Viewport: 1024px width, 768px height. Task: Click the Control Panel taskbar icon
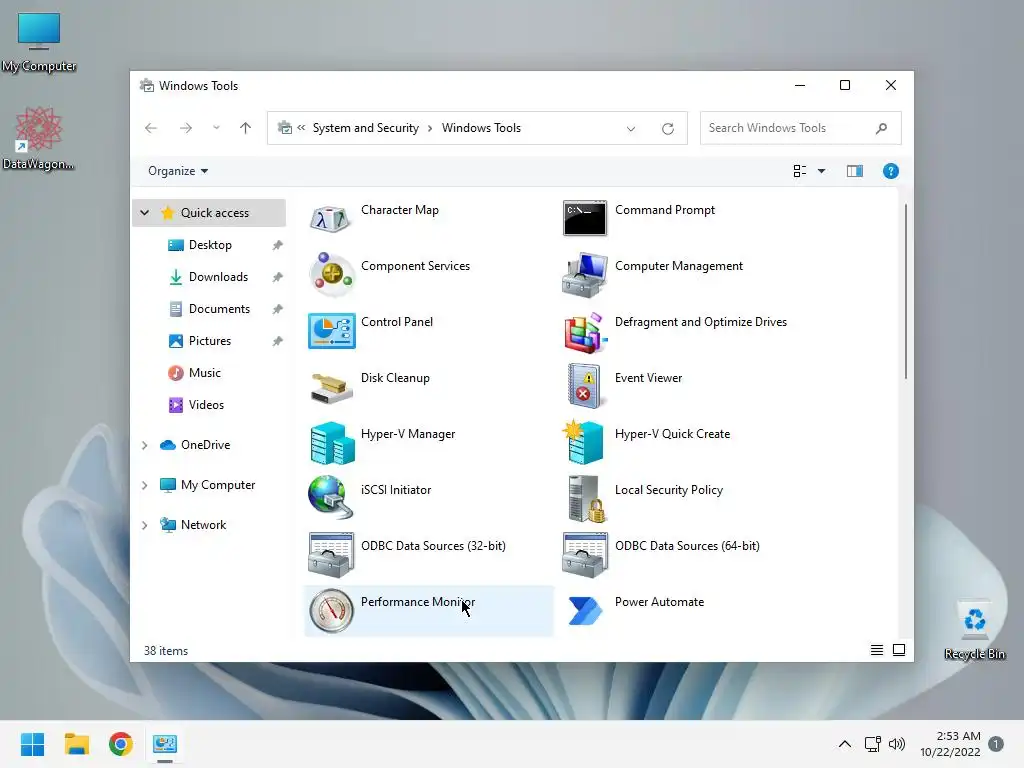165,744
